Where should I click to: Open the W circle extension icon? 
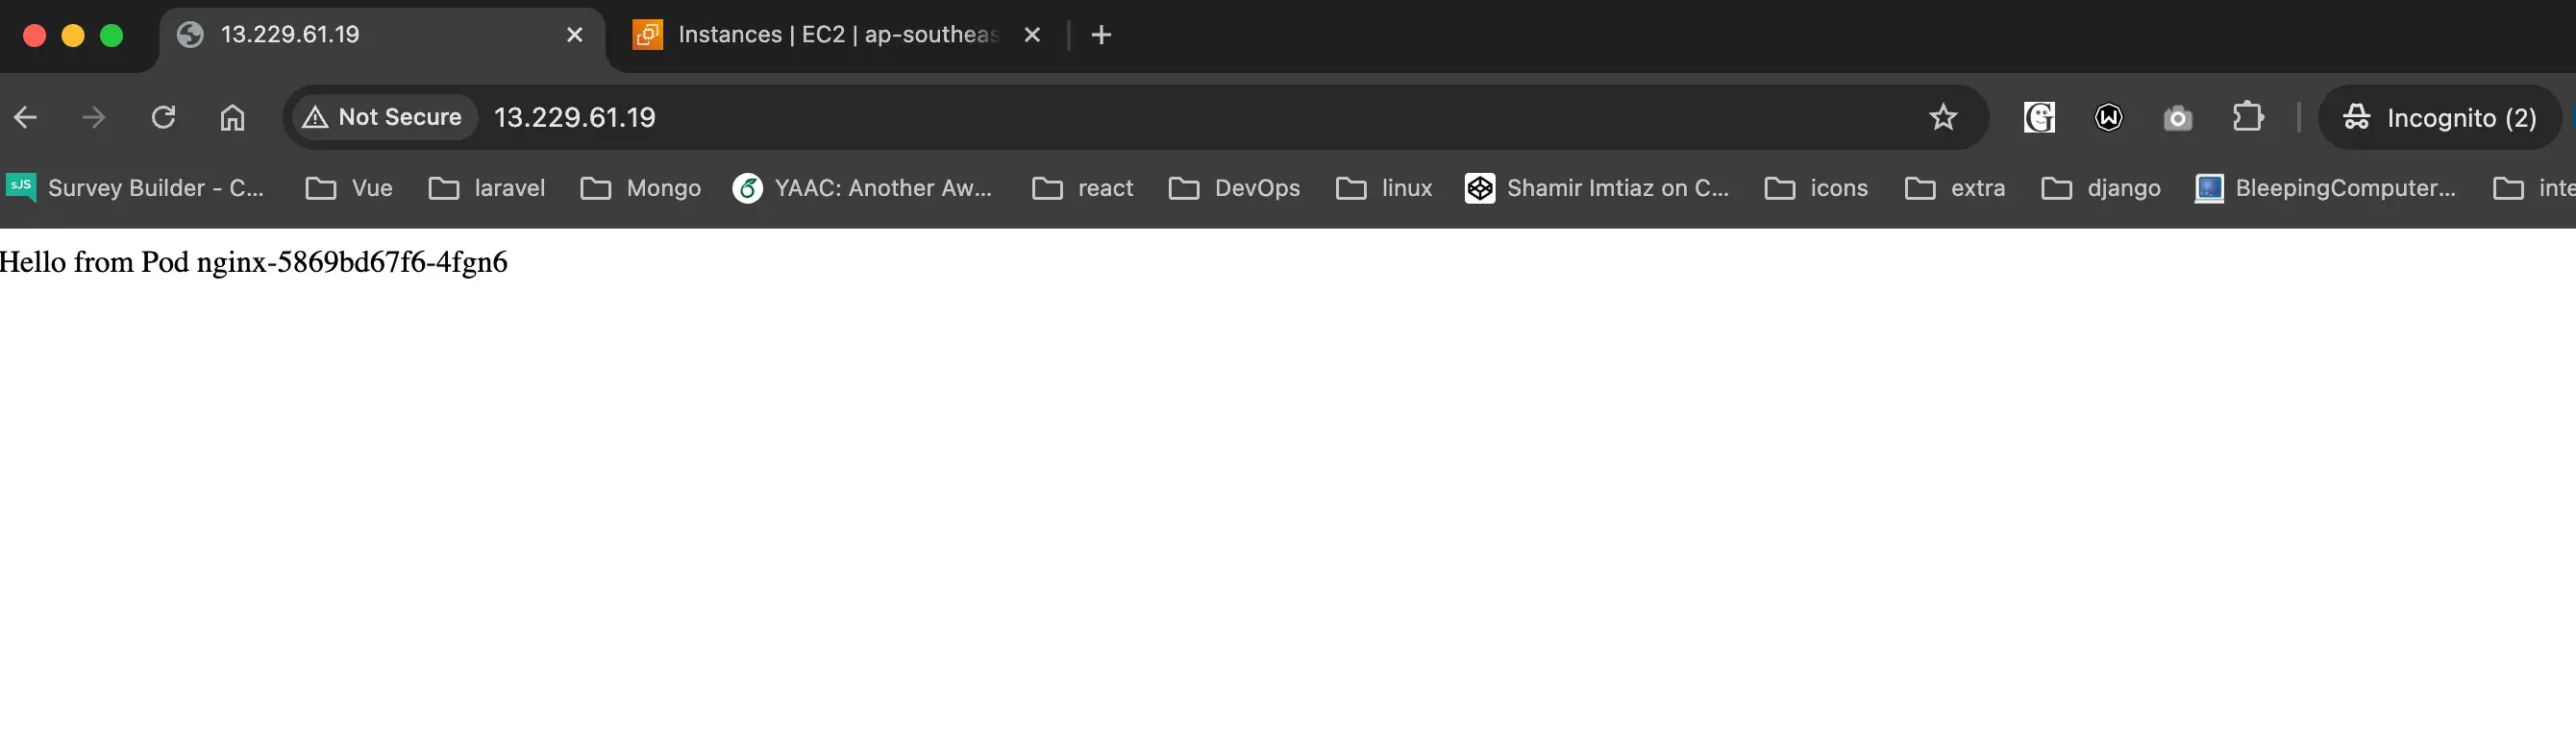pyautogui.click(x=2108, y=118)
